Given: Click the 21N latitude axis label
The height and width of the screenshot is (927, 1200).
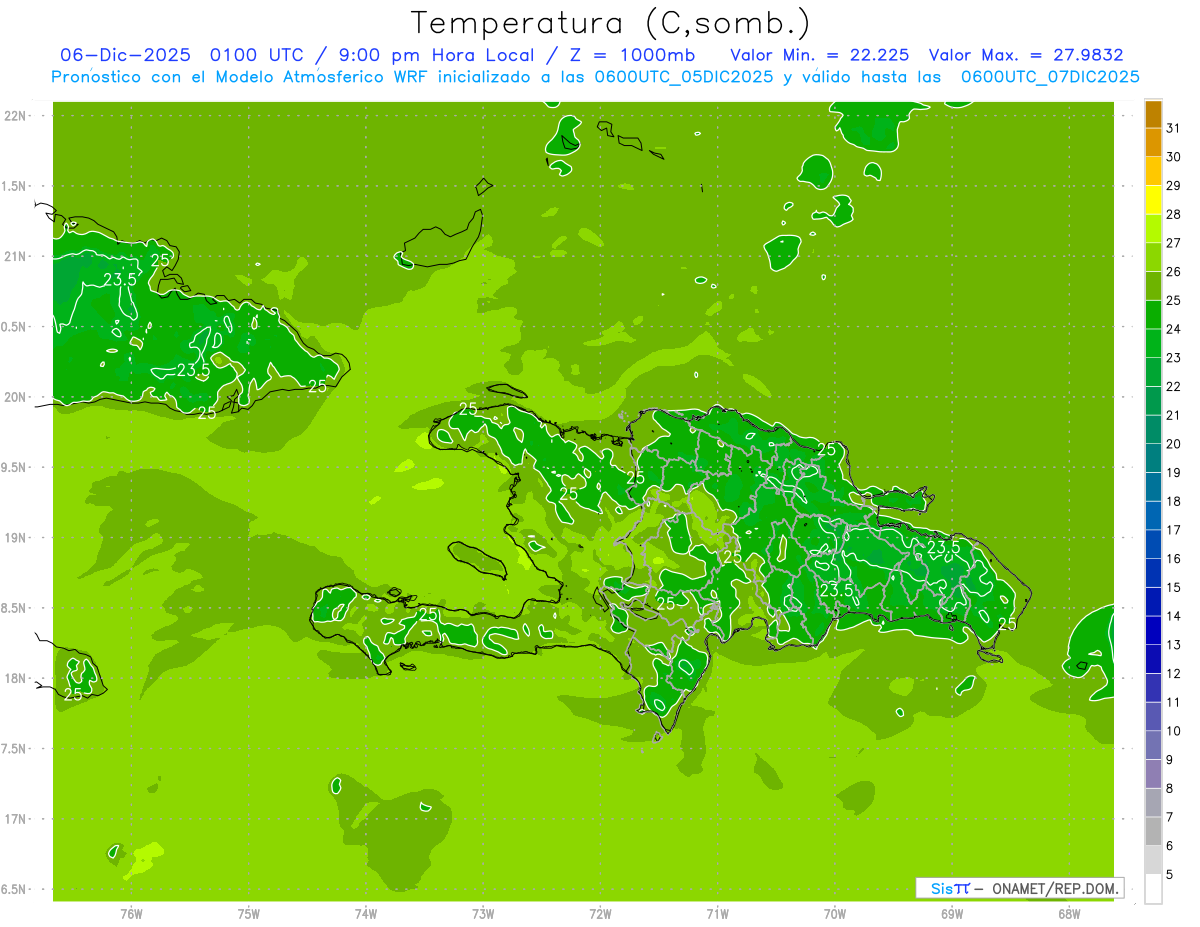Looking at the screenshot, I should [x=15, y=257].
